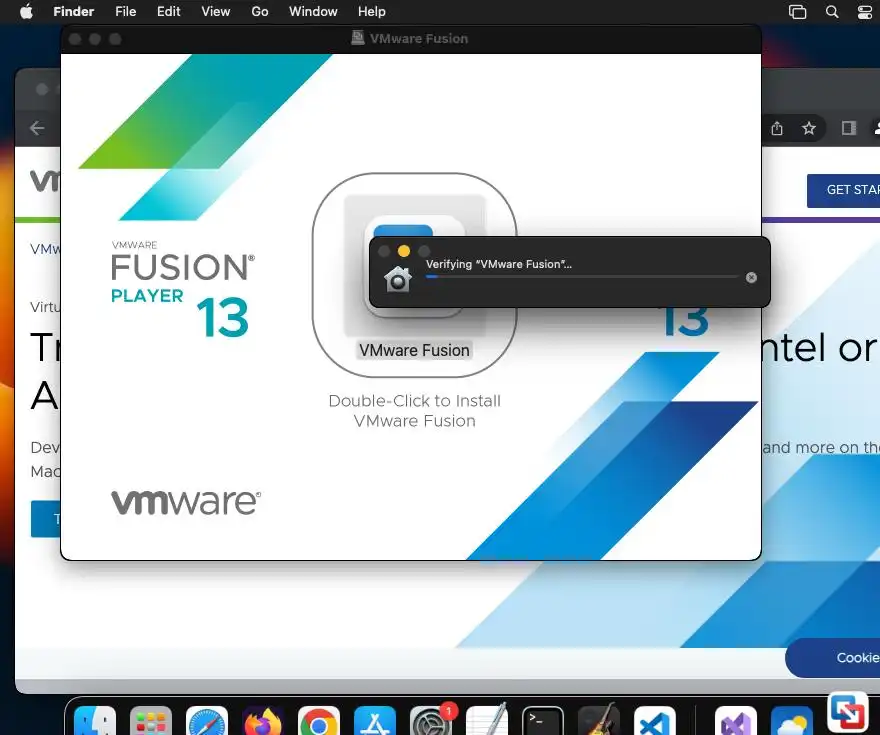The image size is (880, 735).
Task: Open the Help menu
Action: [372, 11]
